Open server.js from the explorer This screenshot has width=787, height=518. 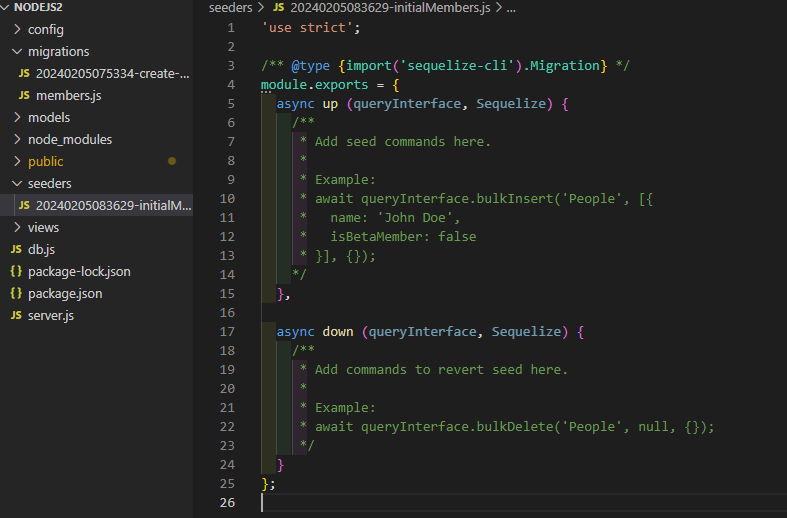(51, 315)
